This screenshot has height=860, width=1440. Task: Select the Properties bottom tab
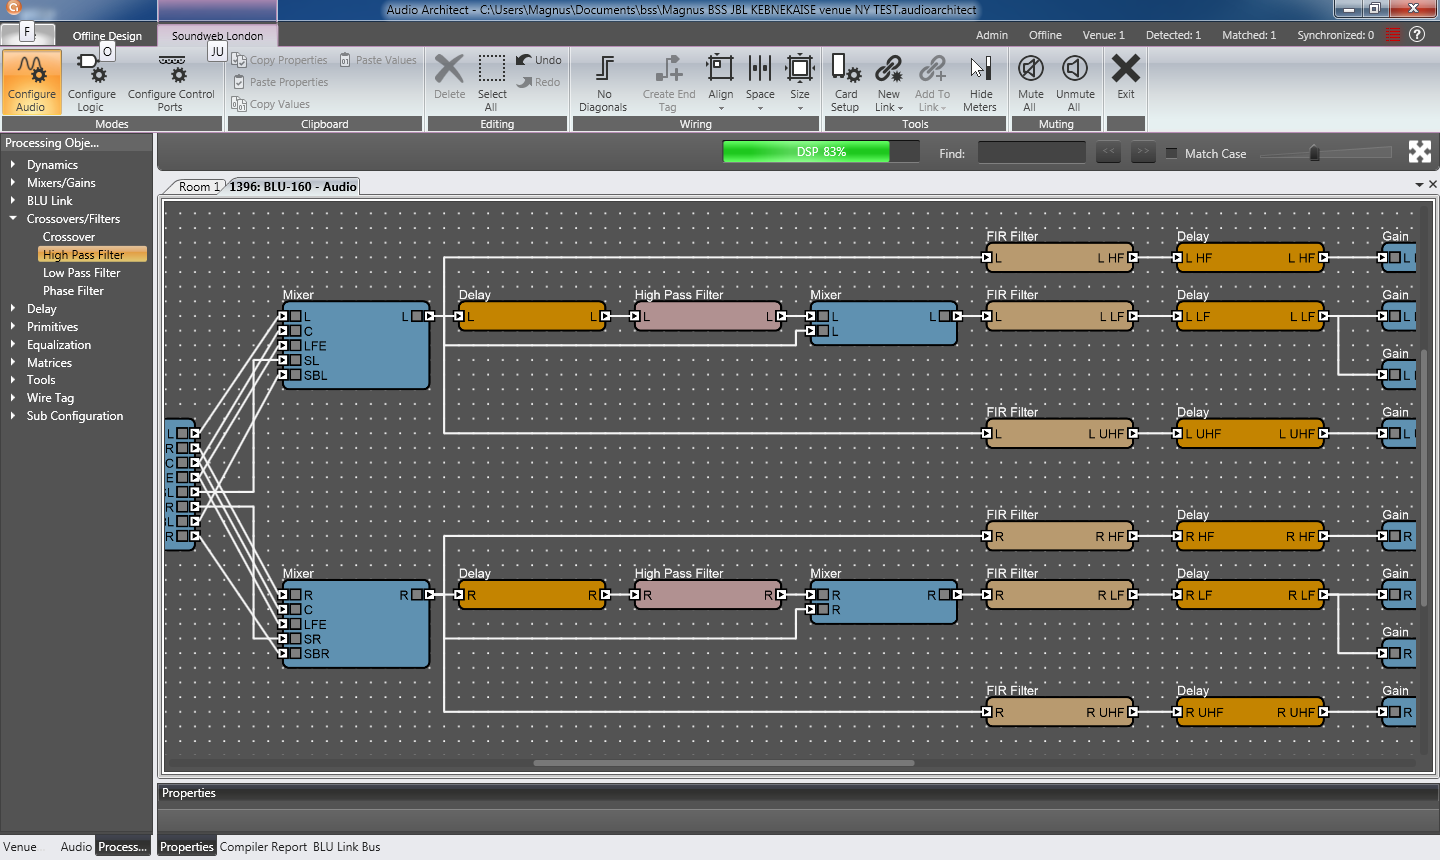pyautogui.click(x=187, y=846)
